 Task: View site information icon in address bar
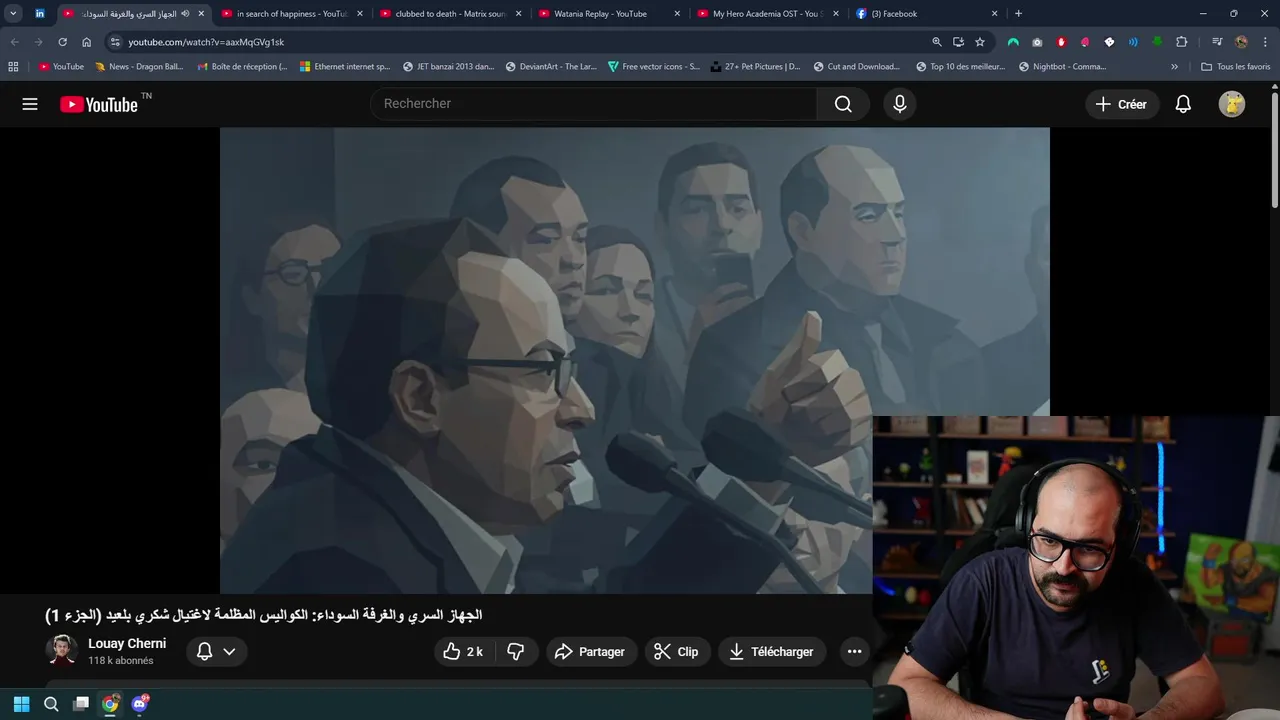click(x=115, y=42)
